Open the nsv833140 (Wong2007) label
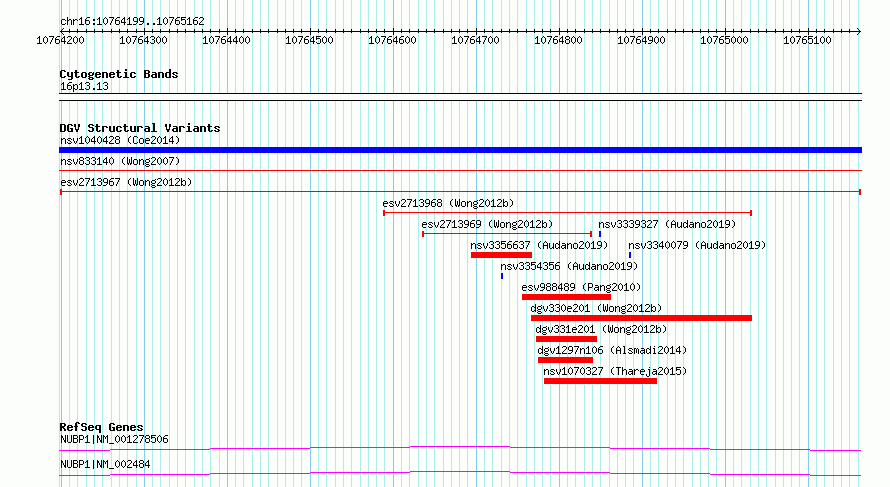The image size is (890, 487). pyautogui.click(x=120, y=161)
